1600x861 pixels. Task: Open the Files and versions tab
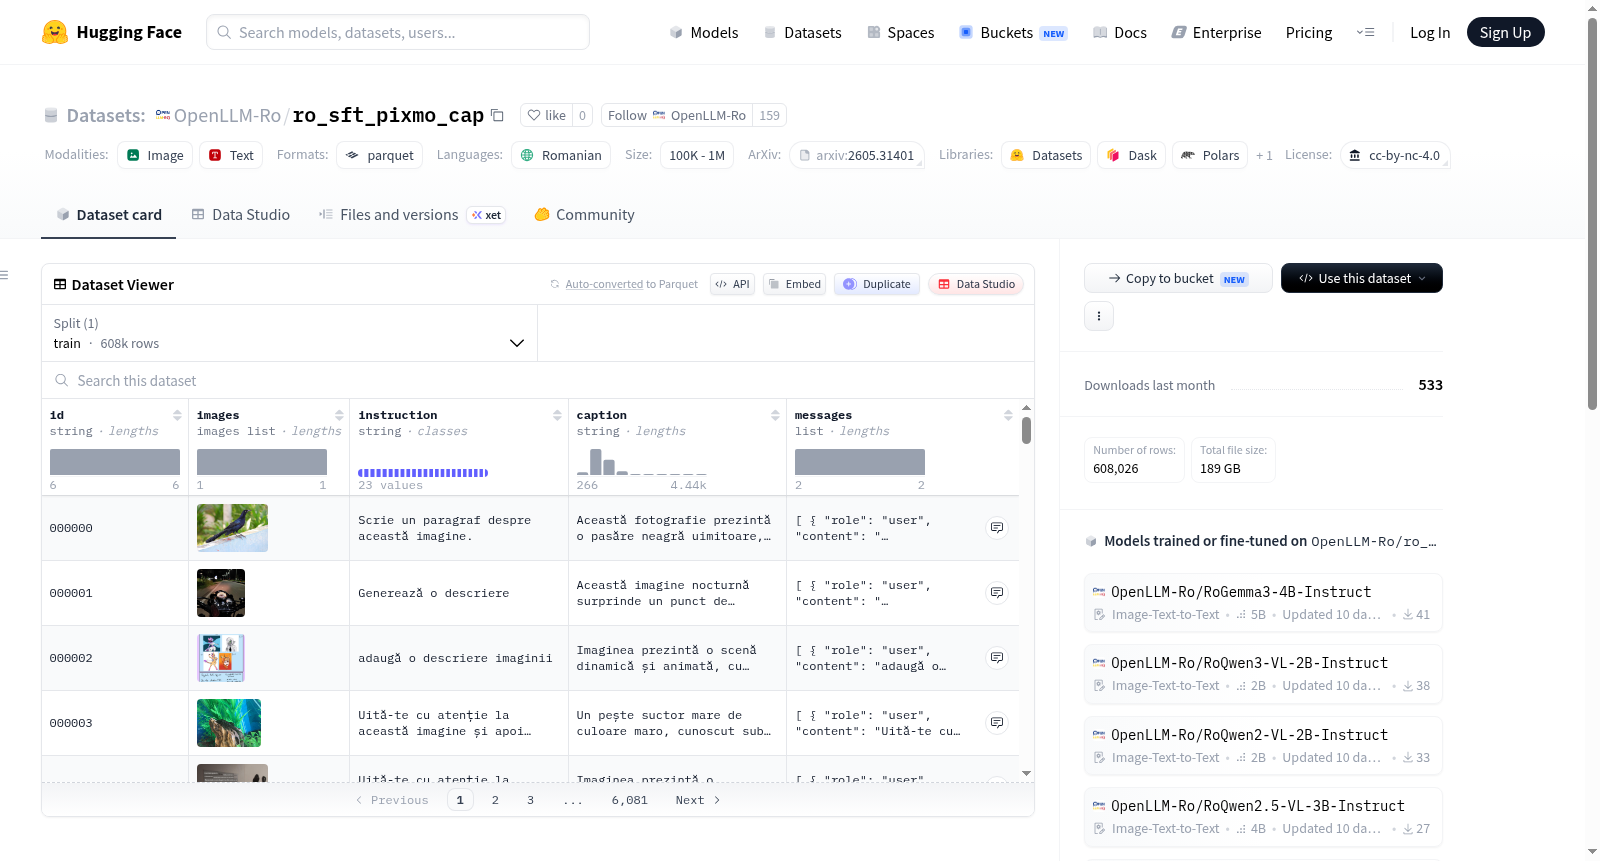412,214
